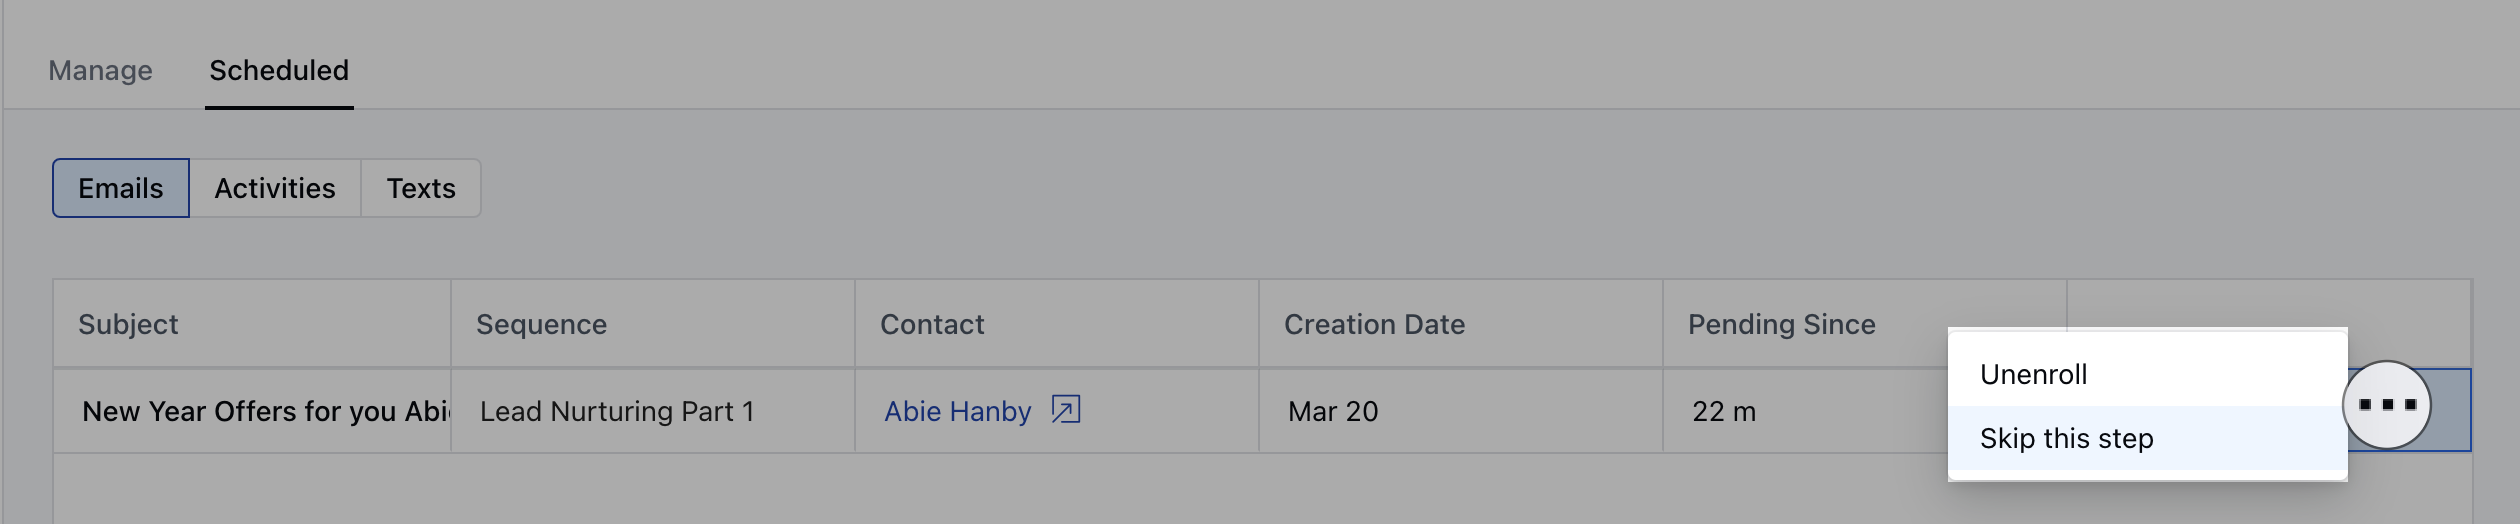
Task: Open the three-dot row actions button
Action: coord(2386,405)
